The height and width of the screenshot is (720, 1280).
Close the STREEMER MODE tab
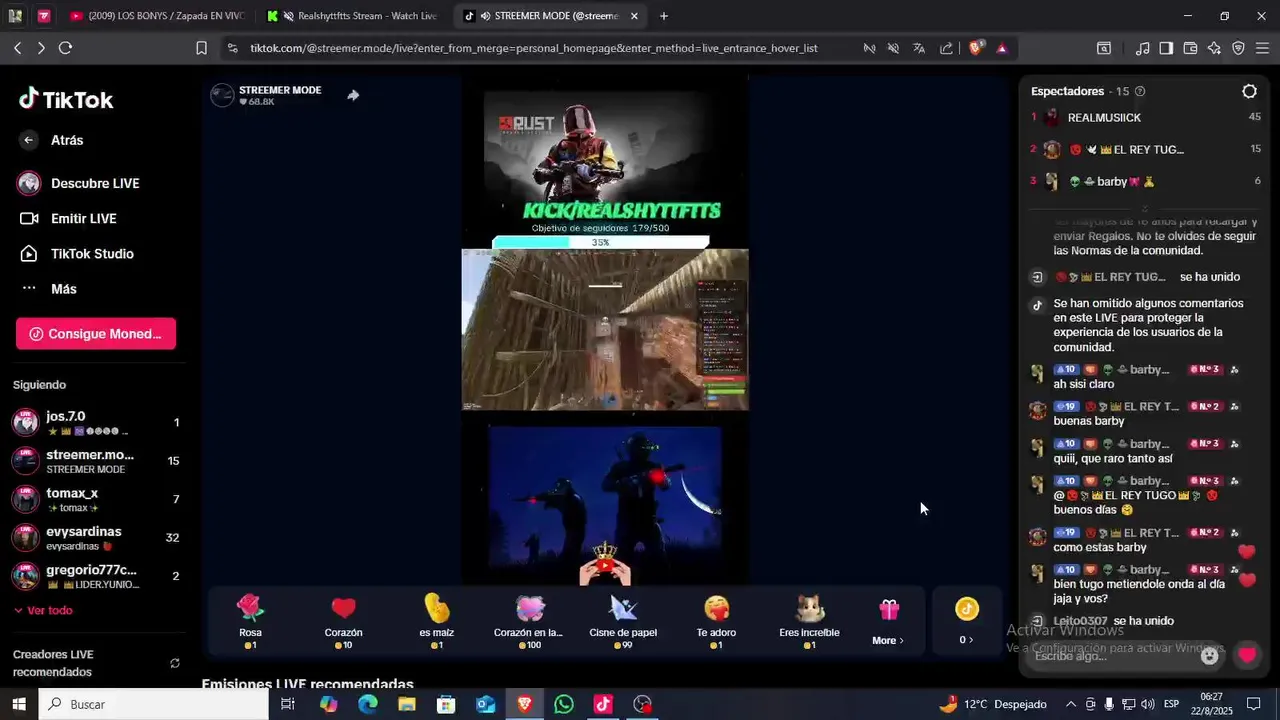[634, 16]
